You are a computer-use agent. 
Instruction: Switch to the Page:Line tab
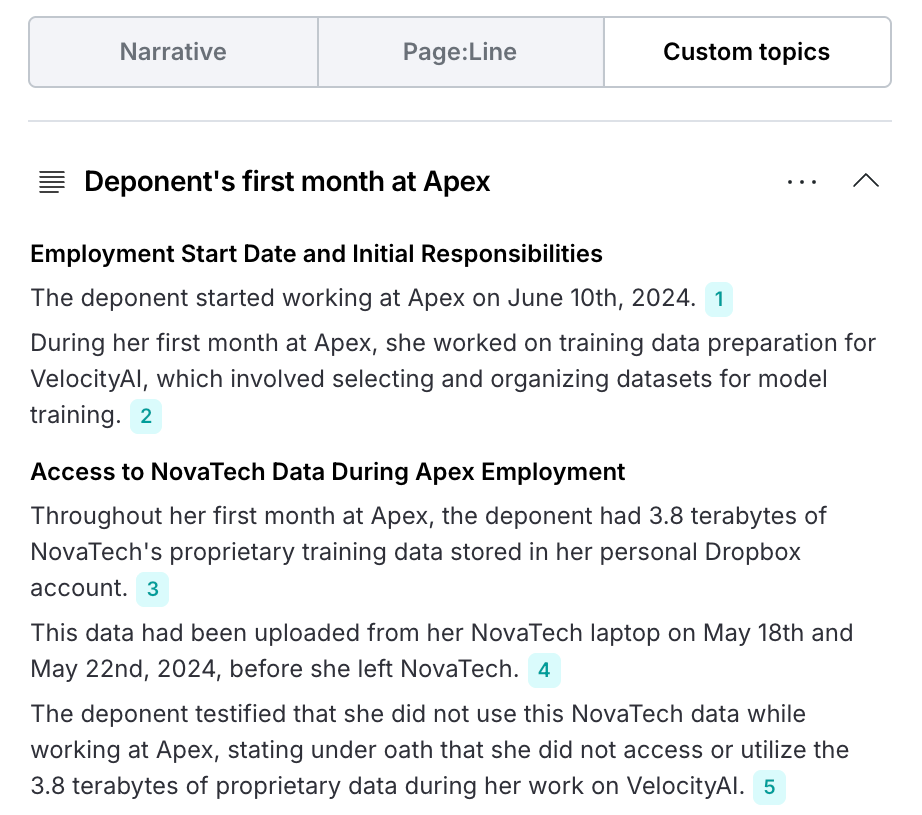(x=460, y=52)
